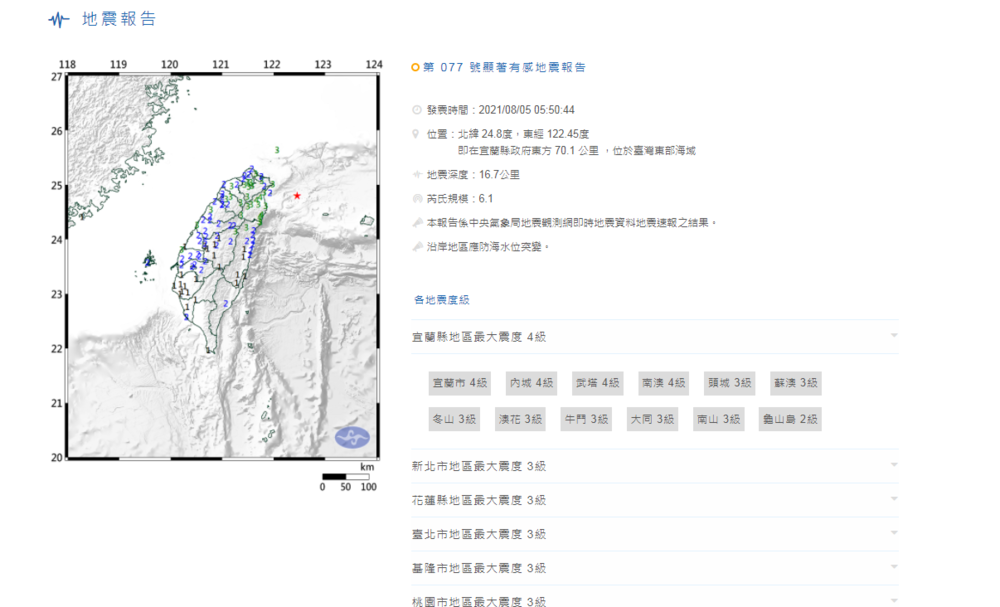Select the 宜蘭市 4級 intensity chip
The height and width of the screenshot is (607, 1000).
(459, 382)
